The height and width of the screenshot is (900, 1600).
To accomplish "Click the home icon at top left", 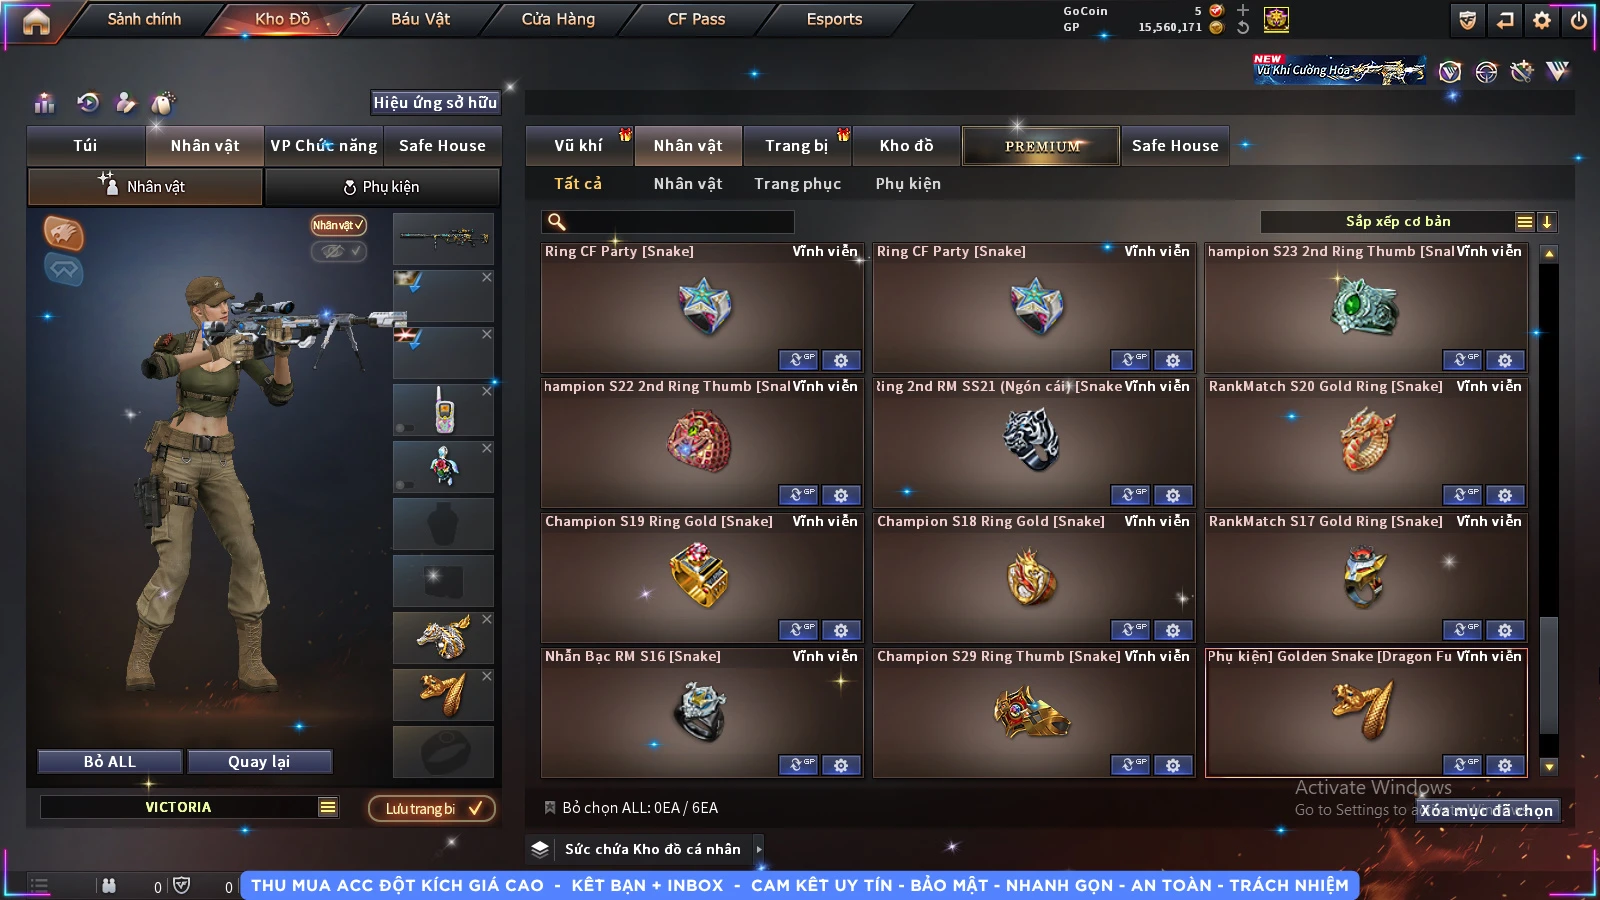I will pos(36,21).
